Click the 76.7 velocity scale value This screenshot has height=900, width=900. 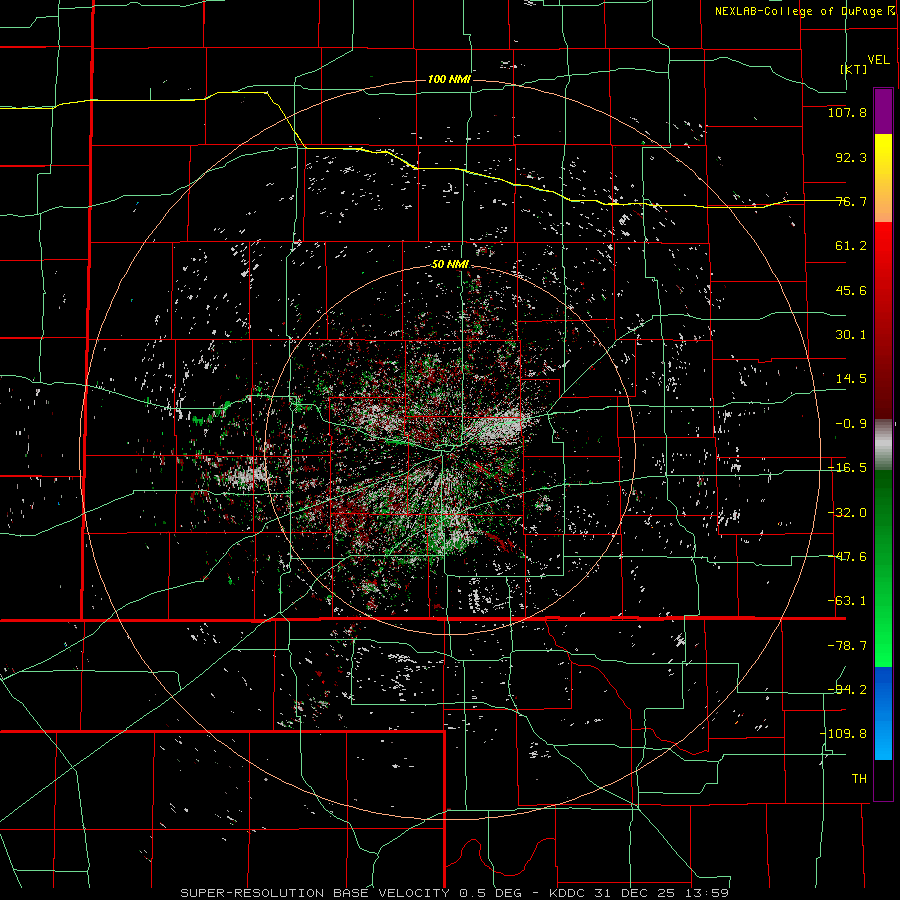click(851, 201)
